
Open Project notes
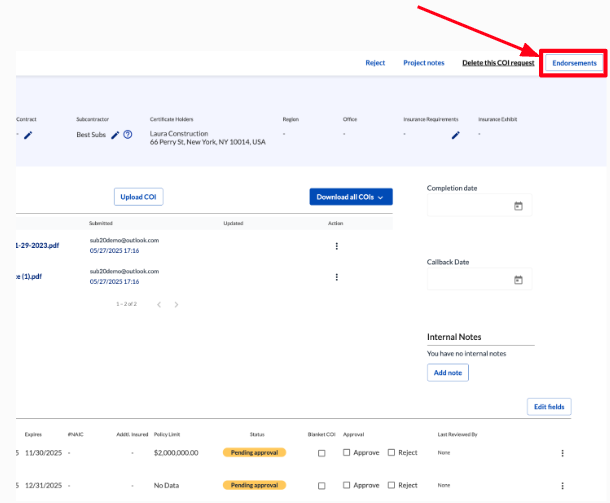tap(424, 63)
